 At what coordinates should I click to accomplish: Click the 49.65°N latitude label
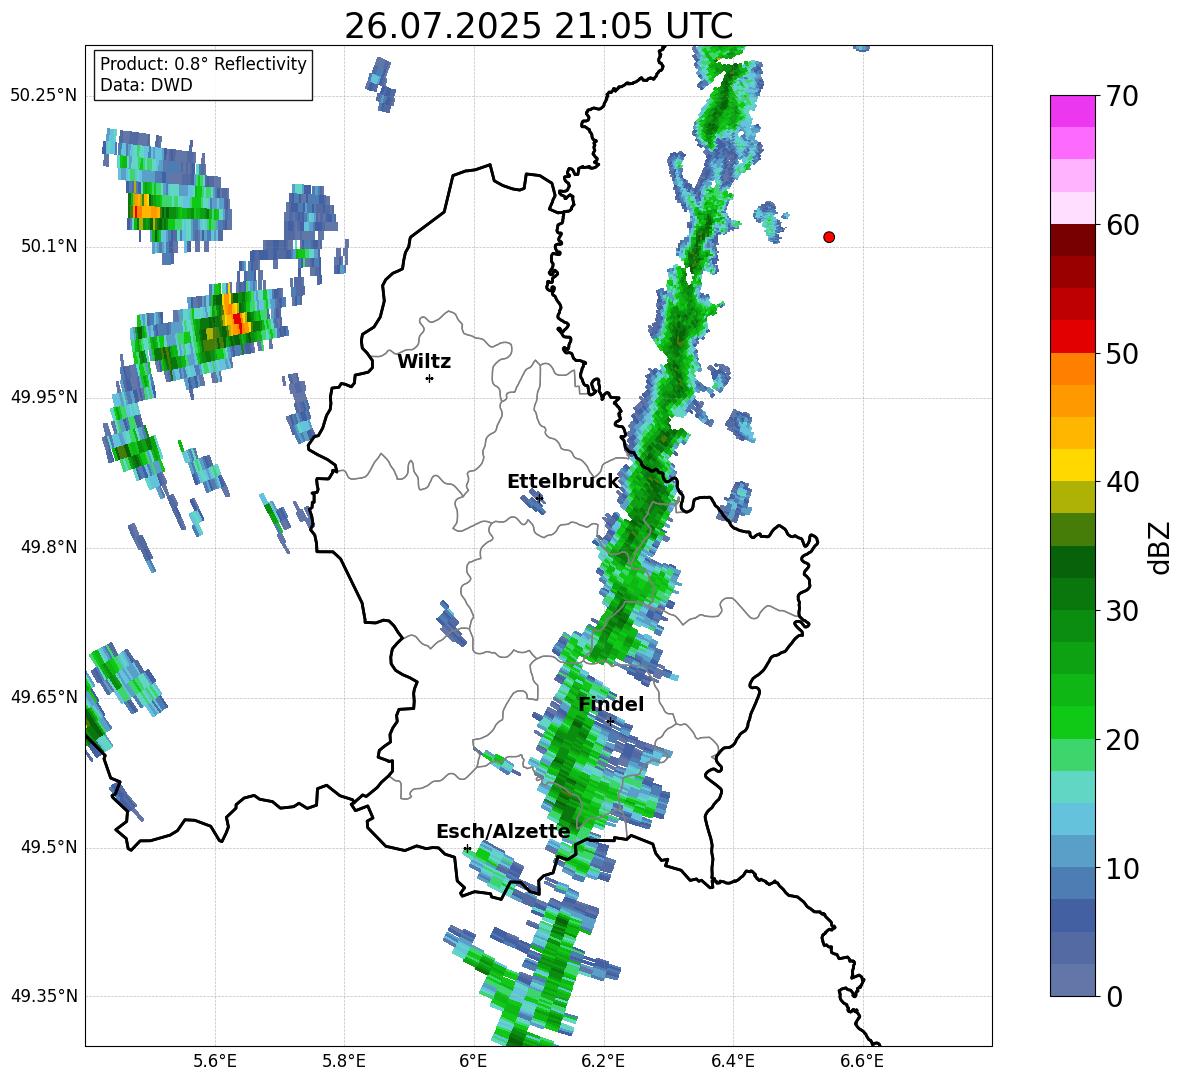[44, 696]
